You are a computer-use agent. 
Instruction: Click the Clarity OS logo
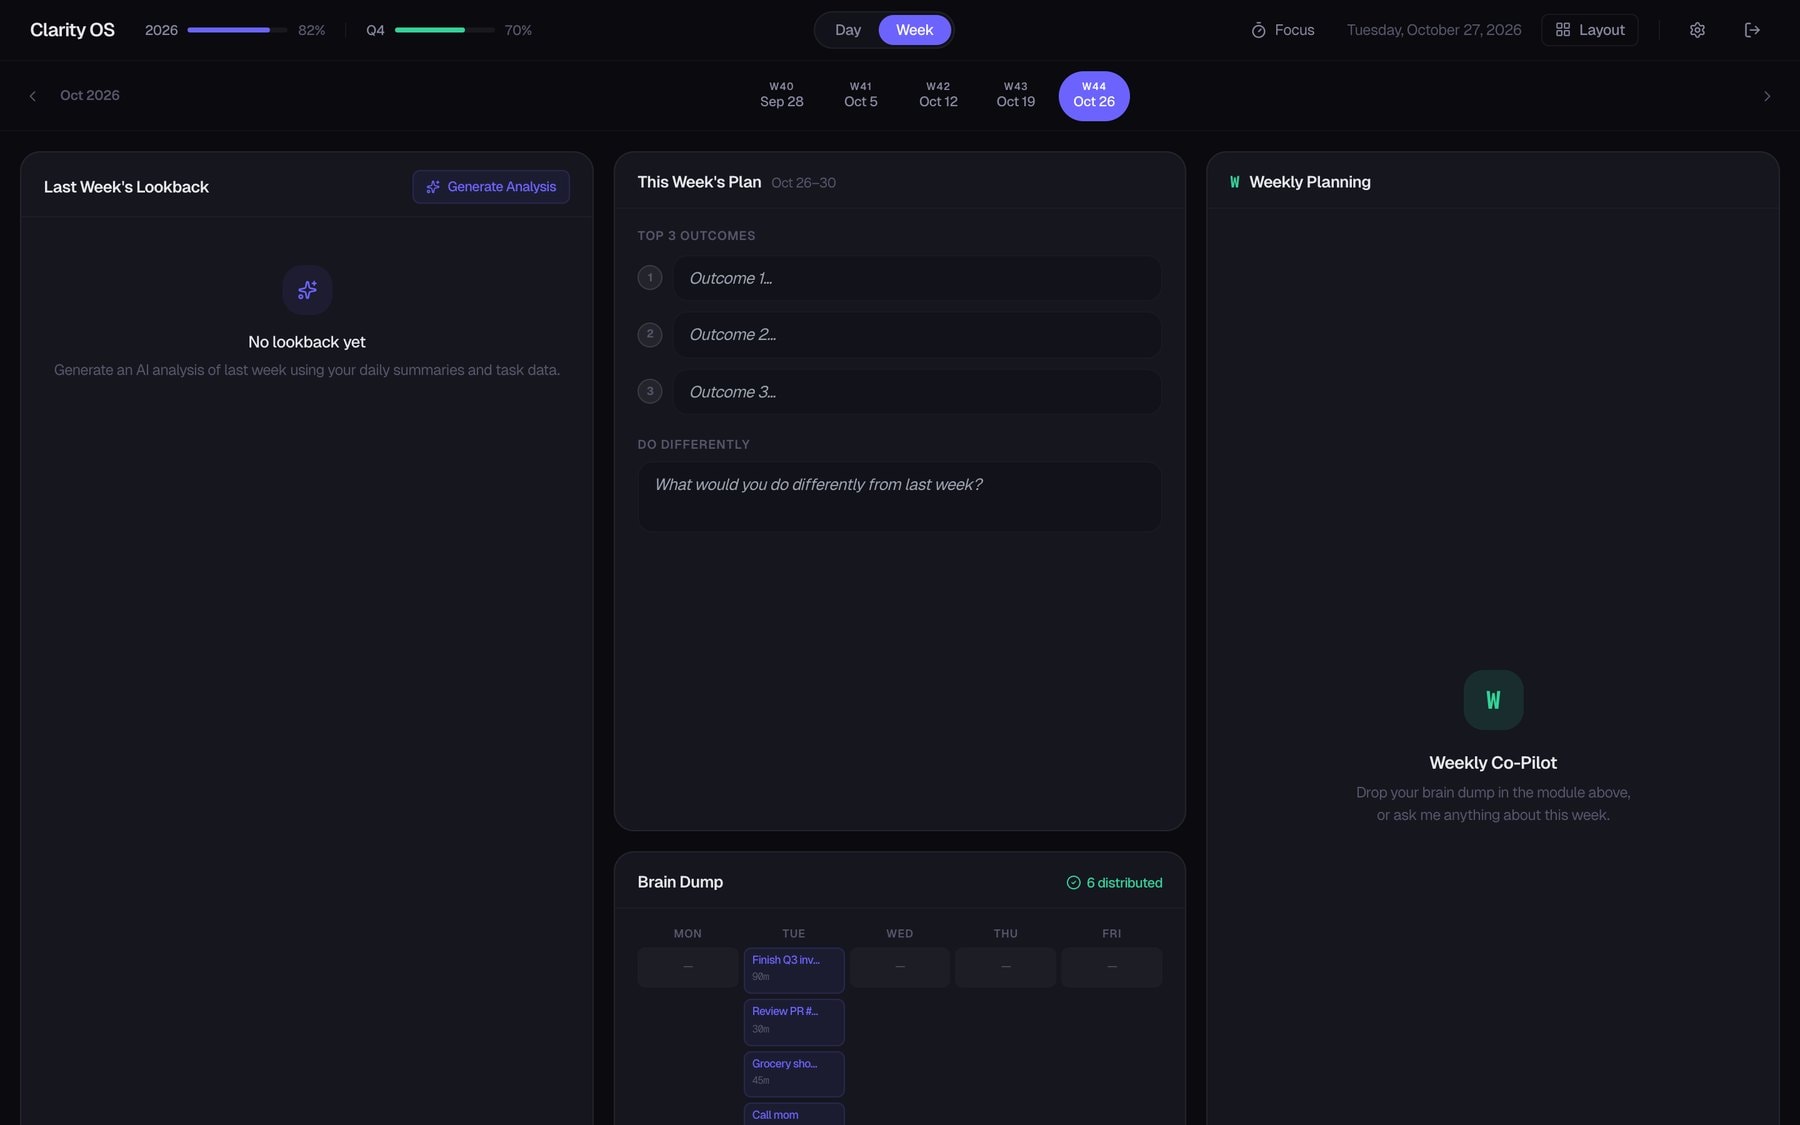click(x=72, y=30)
